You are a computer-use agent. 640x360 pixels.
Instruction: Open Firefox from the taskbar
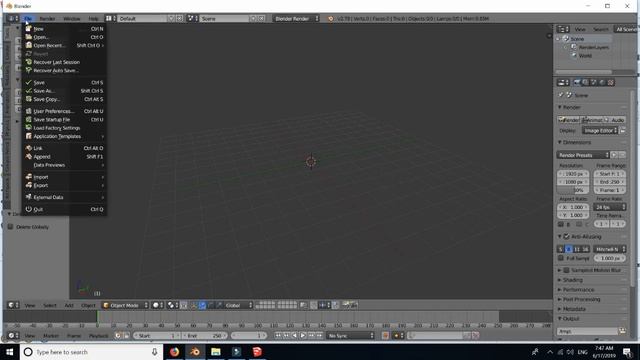174,352
